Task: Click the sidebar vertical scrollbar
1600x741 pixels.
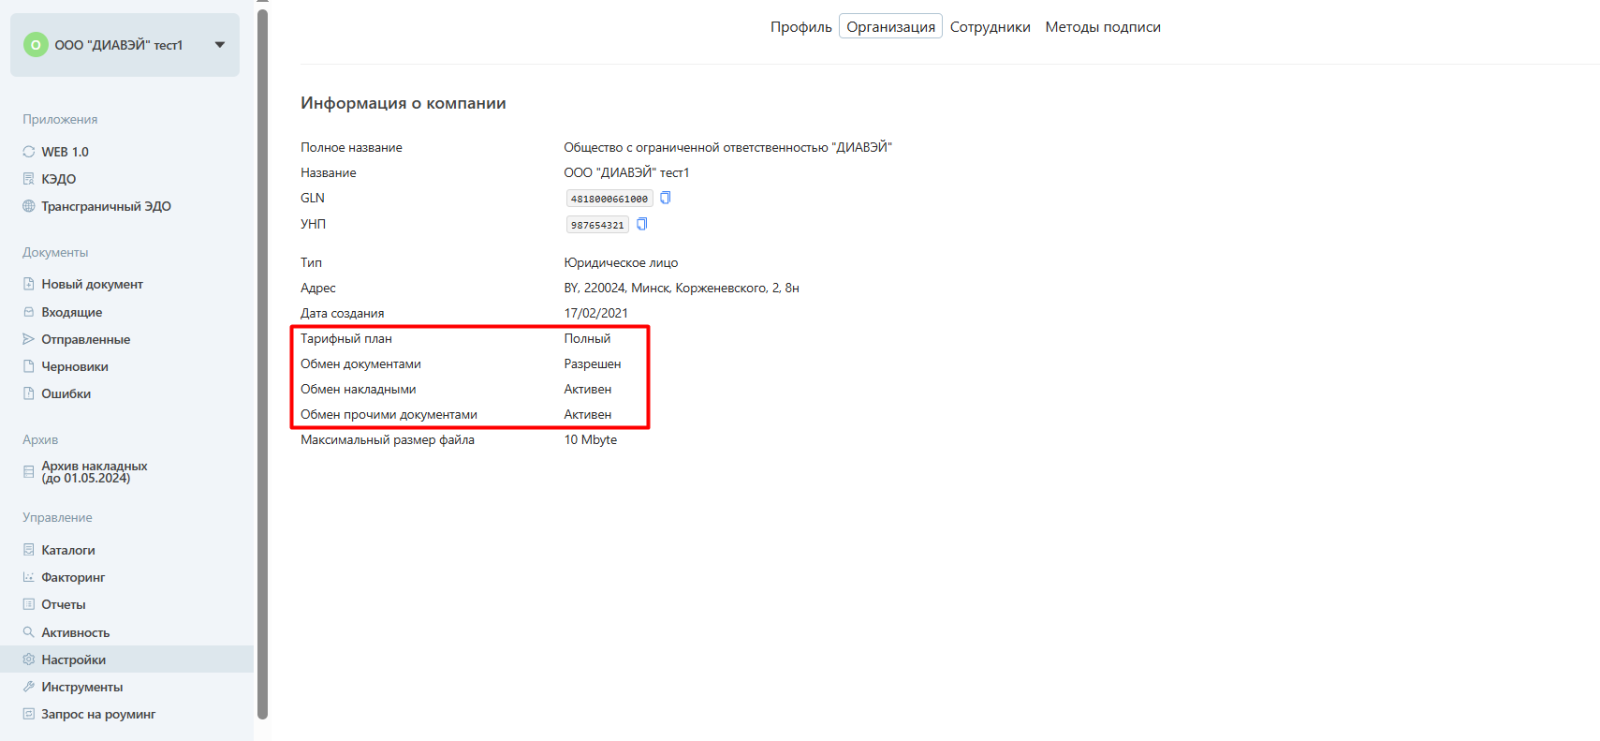Action: (262, 360)
